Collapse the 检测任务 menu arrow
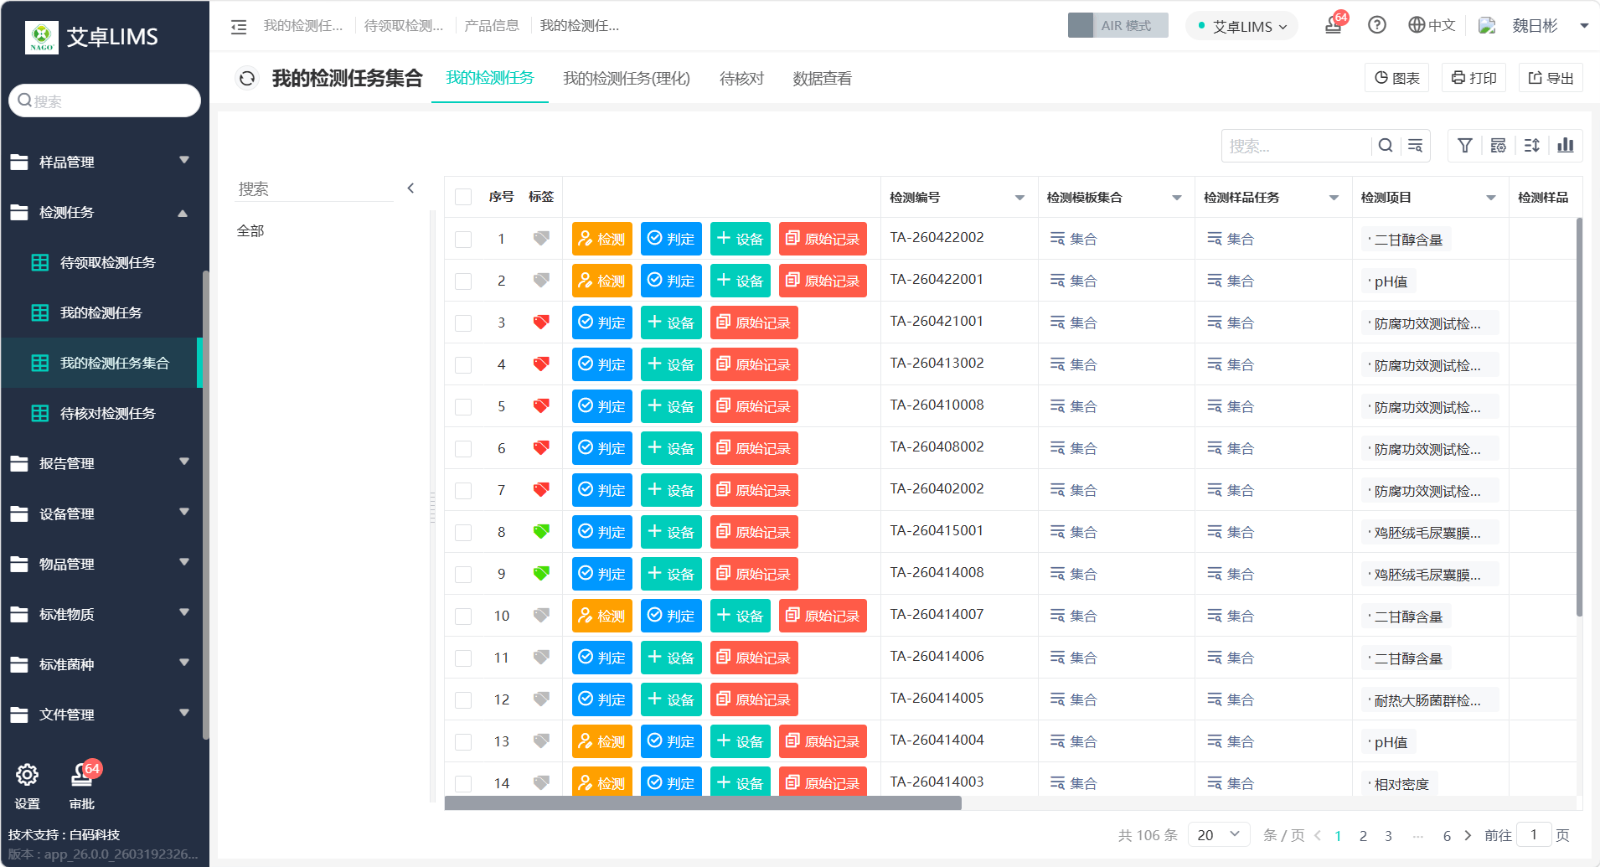The height and width of the screenshot is (867, 1600). pyautogui.click(x=183, y=213)
